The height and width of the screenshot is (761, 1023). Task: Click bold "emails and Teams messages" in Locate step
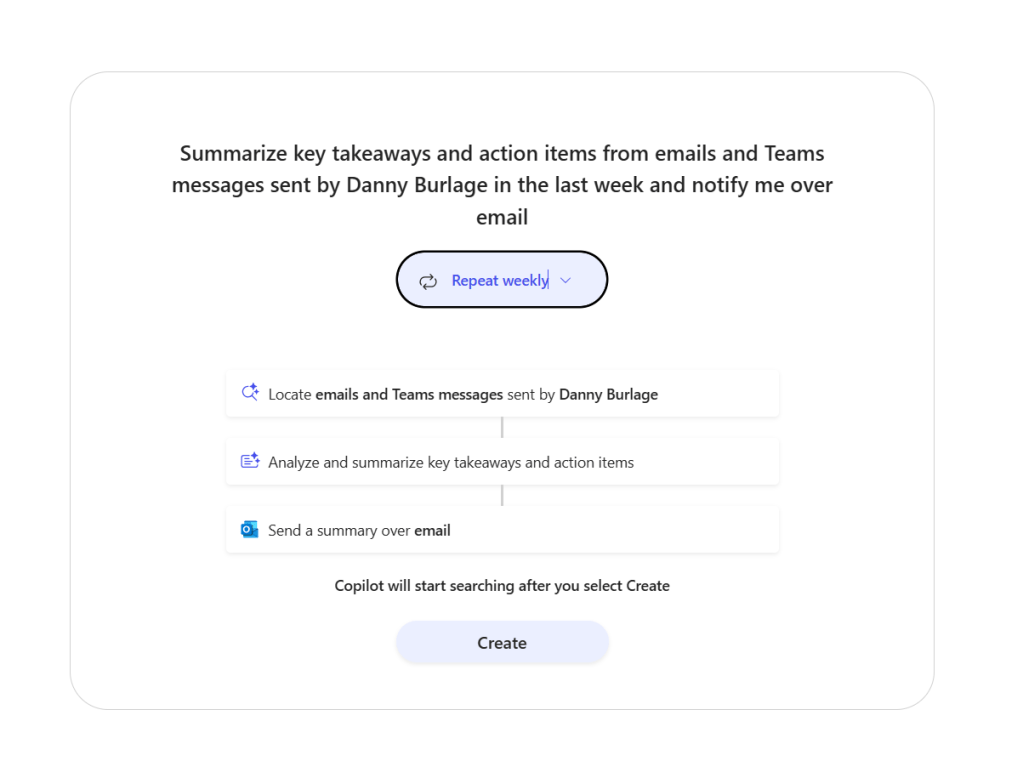(x=409, y=394)
